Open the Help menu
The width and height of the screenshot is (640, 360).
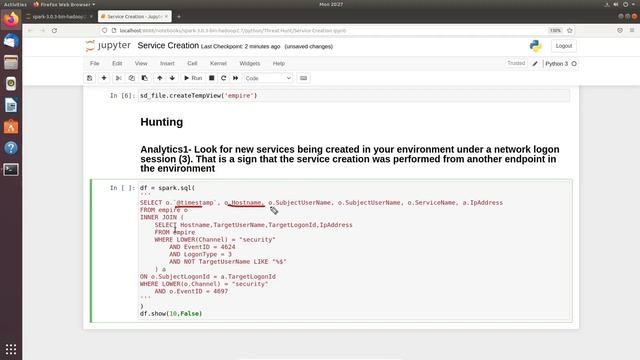pos(278,63)
